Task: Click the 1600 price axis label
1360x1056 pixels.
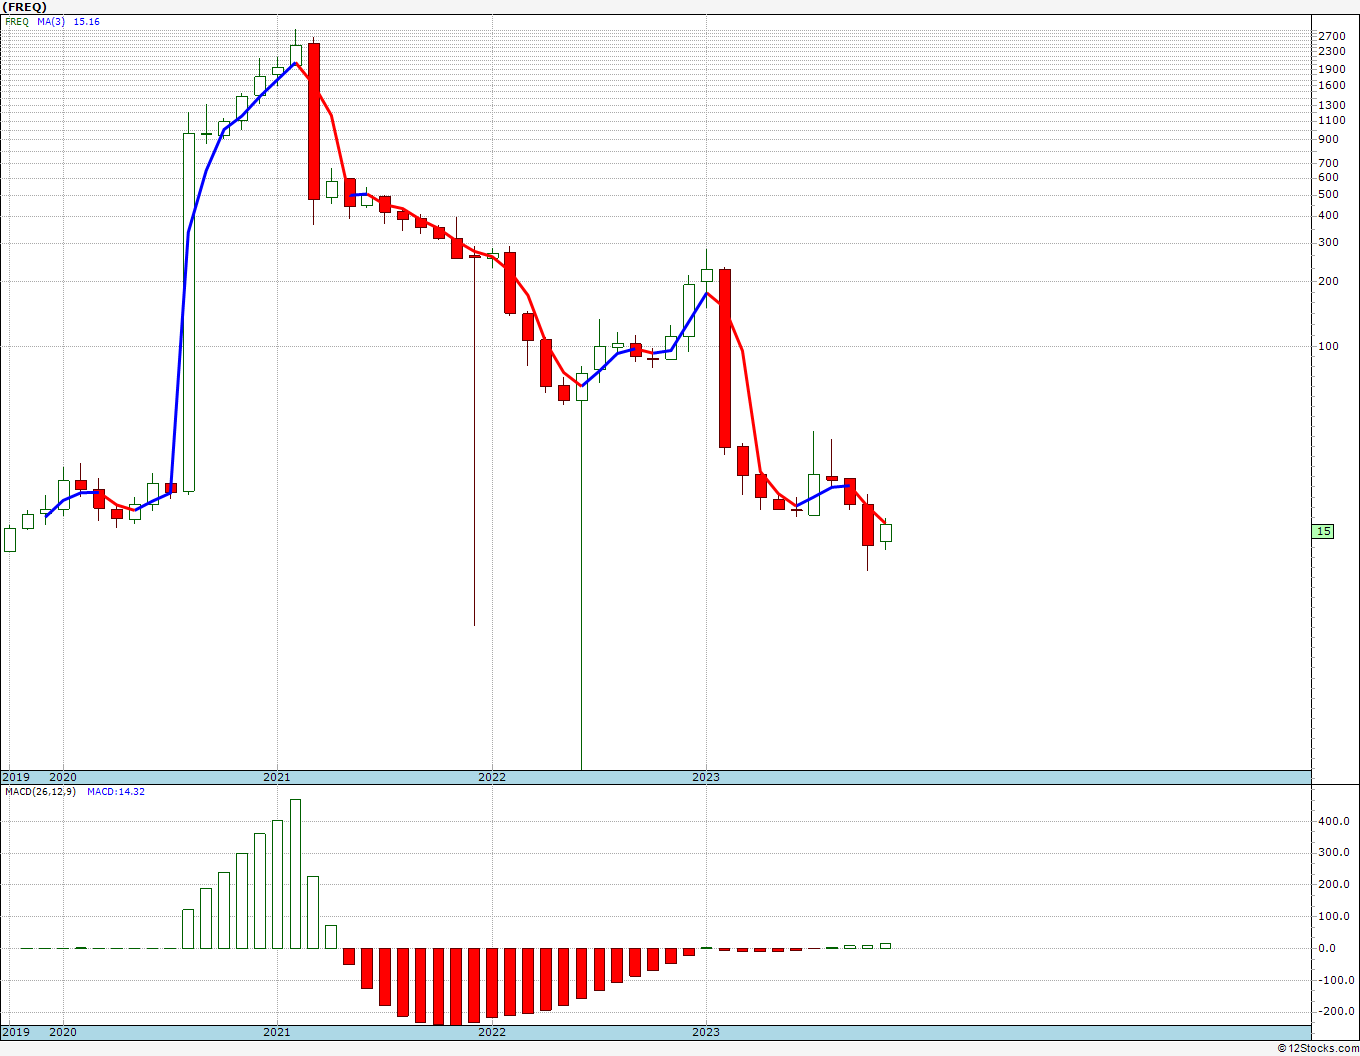Action: (1330, 86)
